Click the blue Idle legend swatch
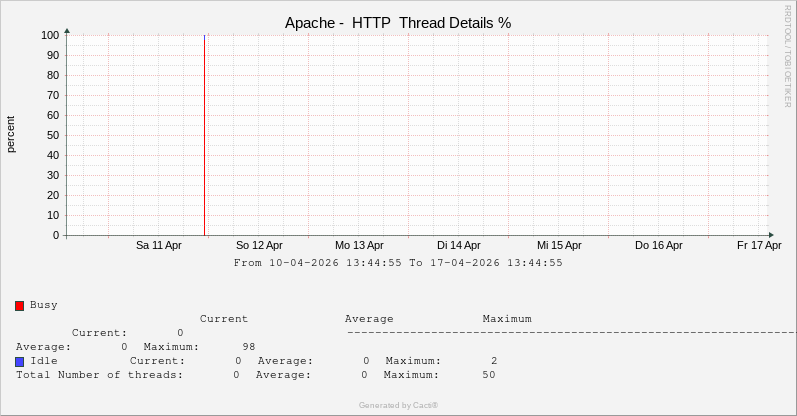This screenshot has width=797, height=416. coord(20,361)
